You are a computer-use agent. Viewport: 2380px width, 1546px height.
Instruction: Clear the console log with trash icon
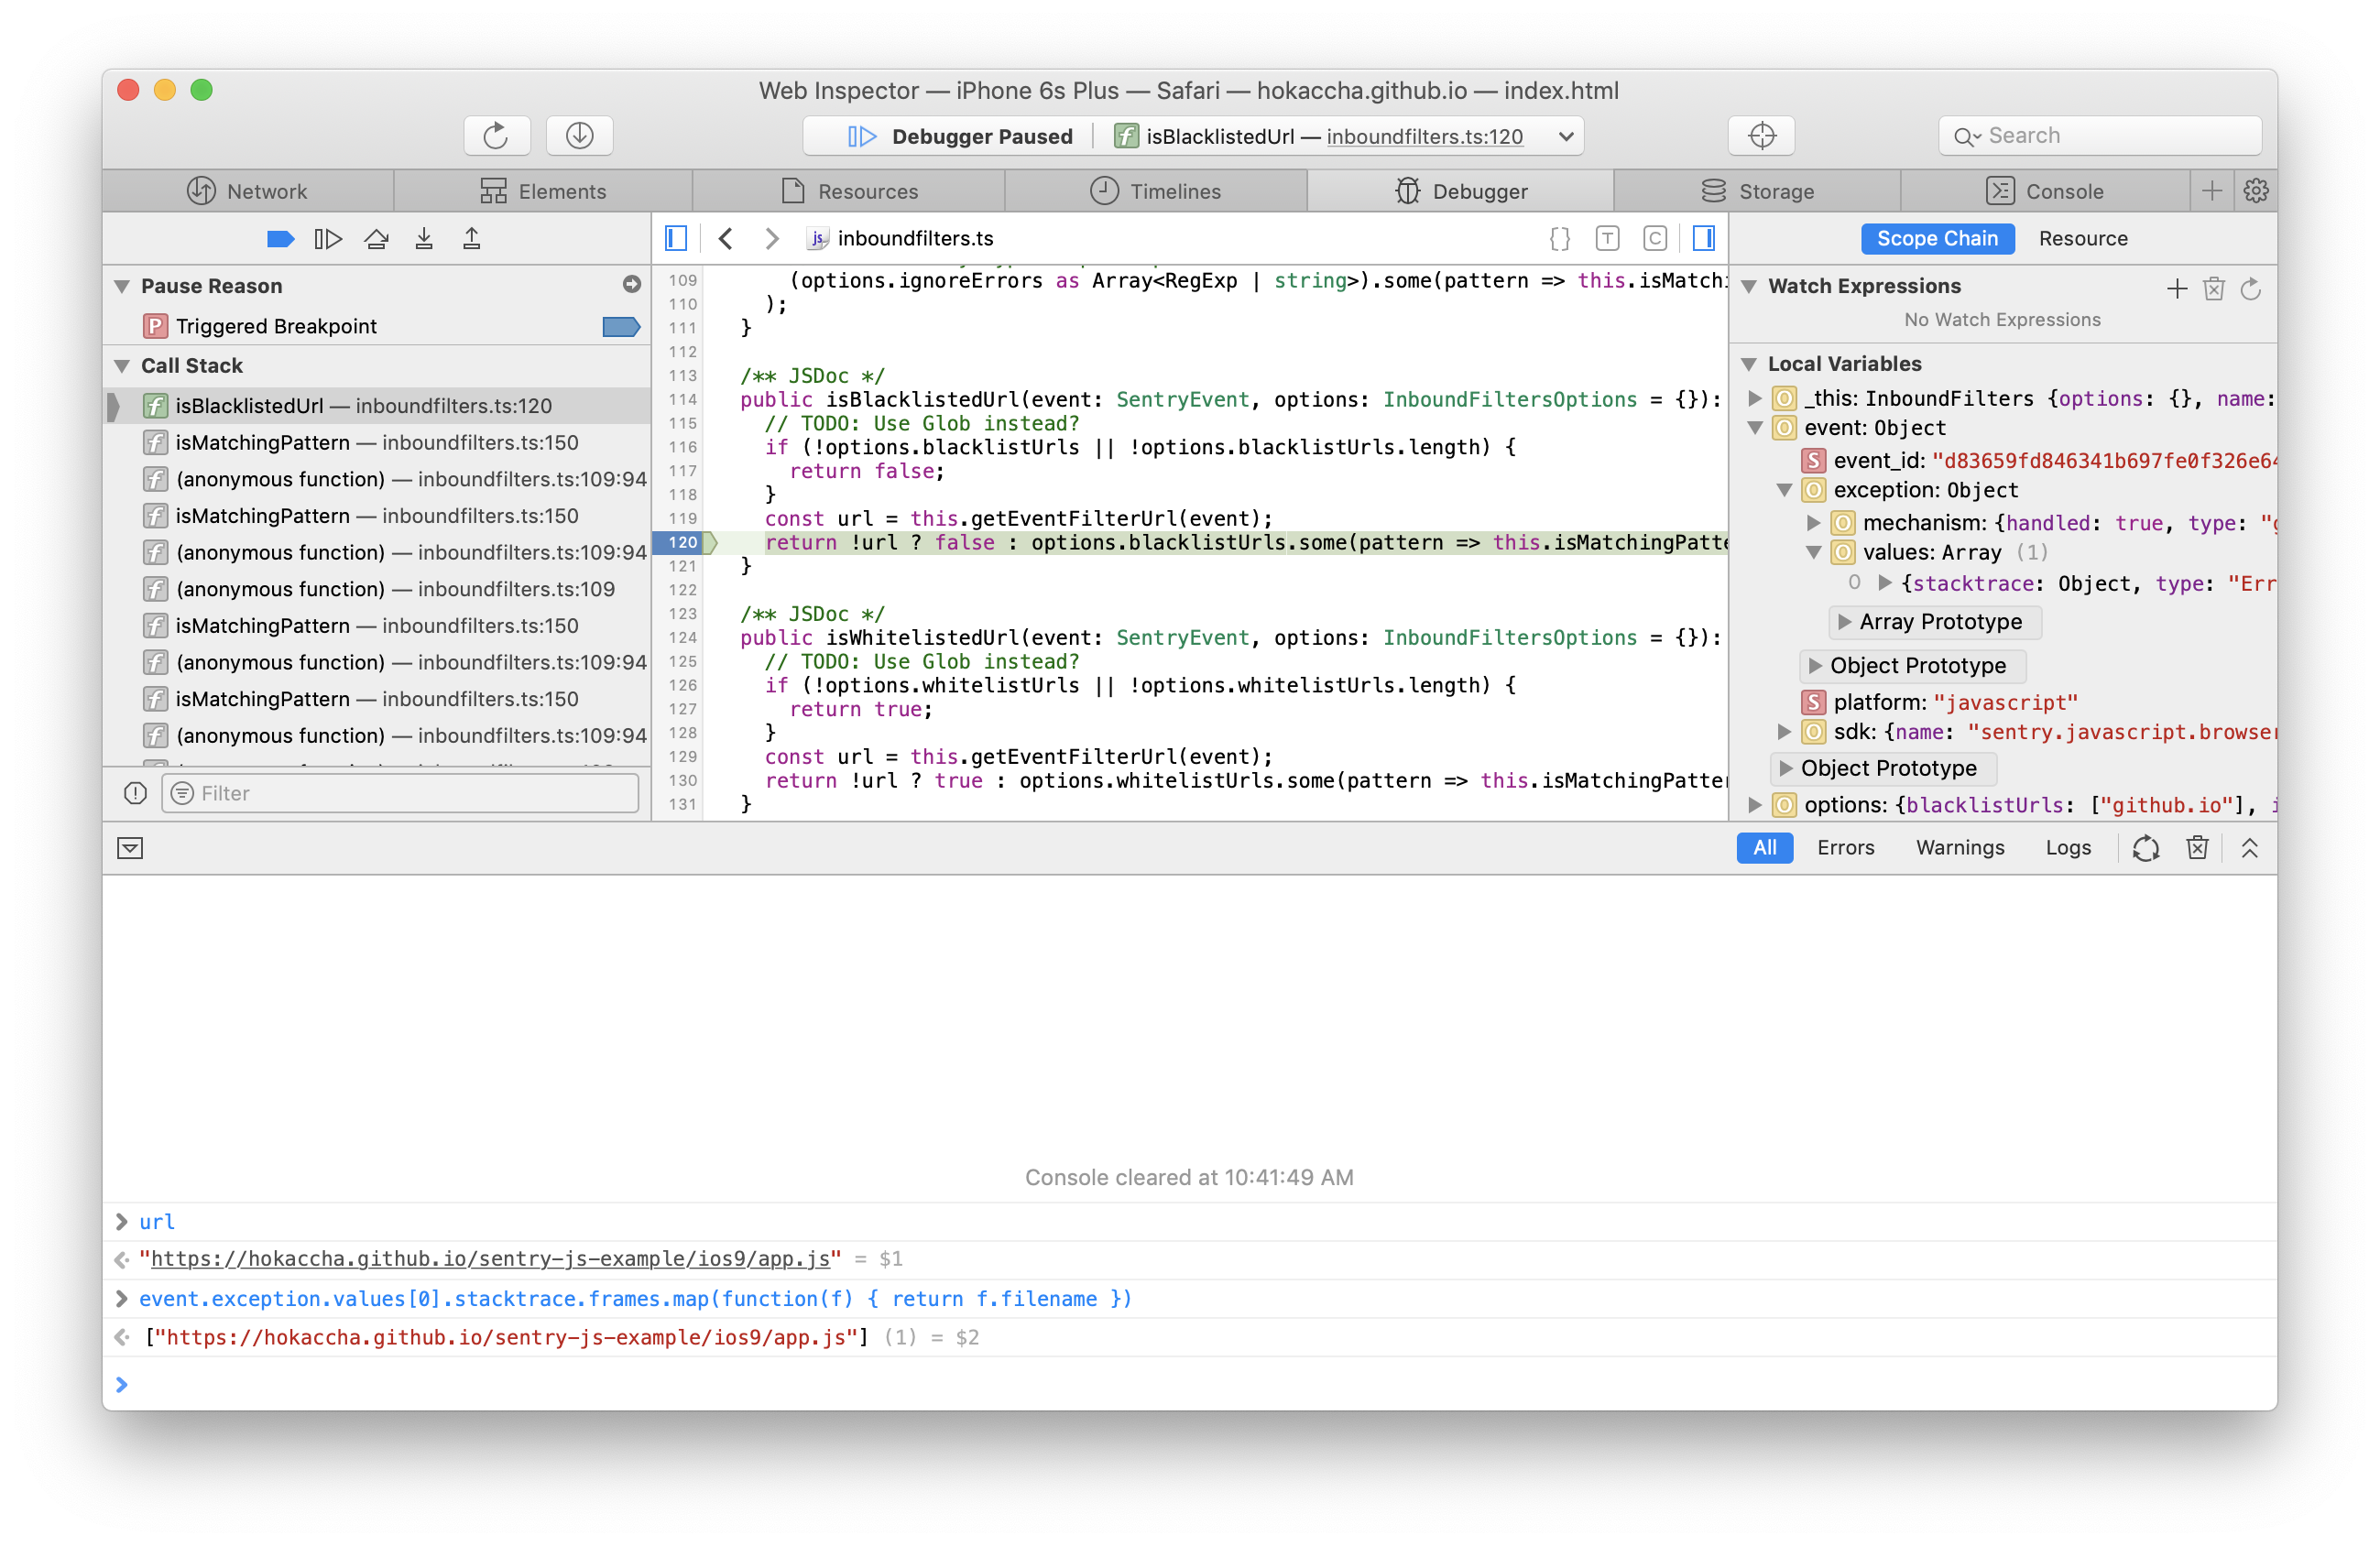click(x=2196, y=848)
